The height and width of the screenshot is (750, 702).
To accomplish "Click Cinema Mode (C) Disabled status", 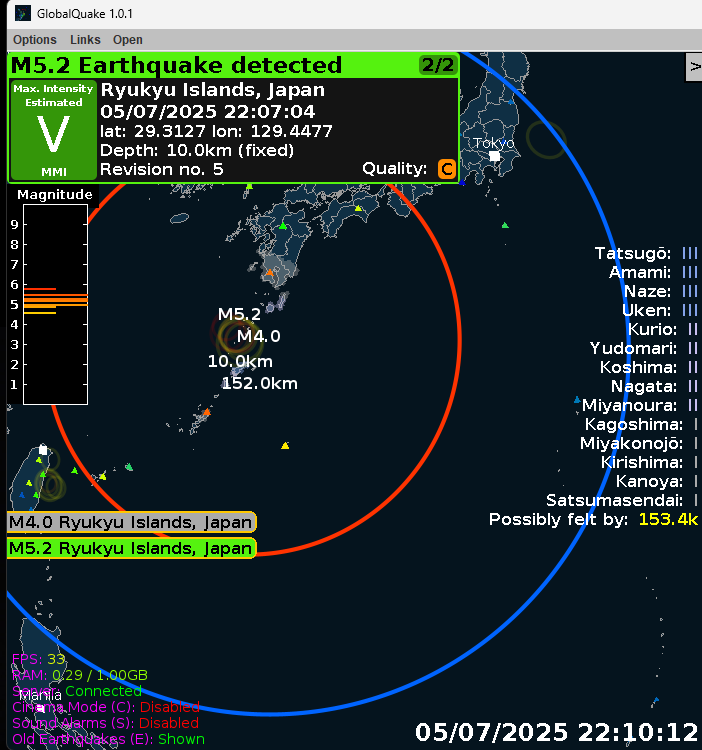I will 106,707.
